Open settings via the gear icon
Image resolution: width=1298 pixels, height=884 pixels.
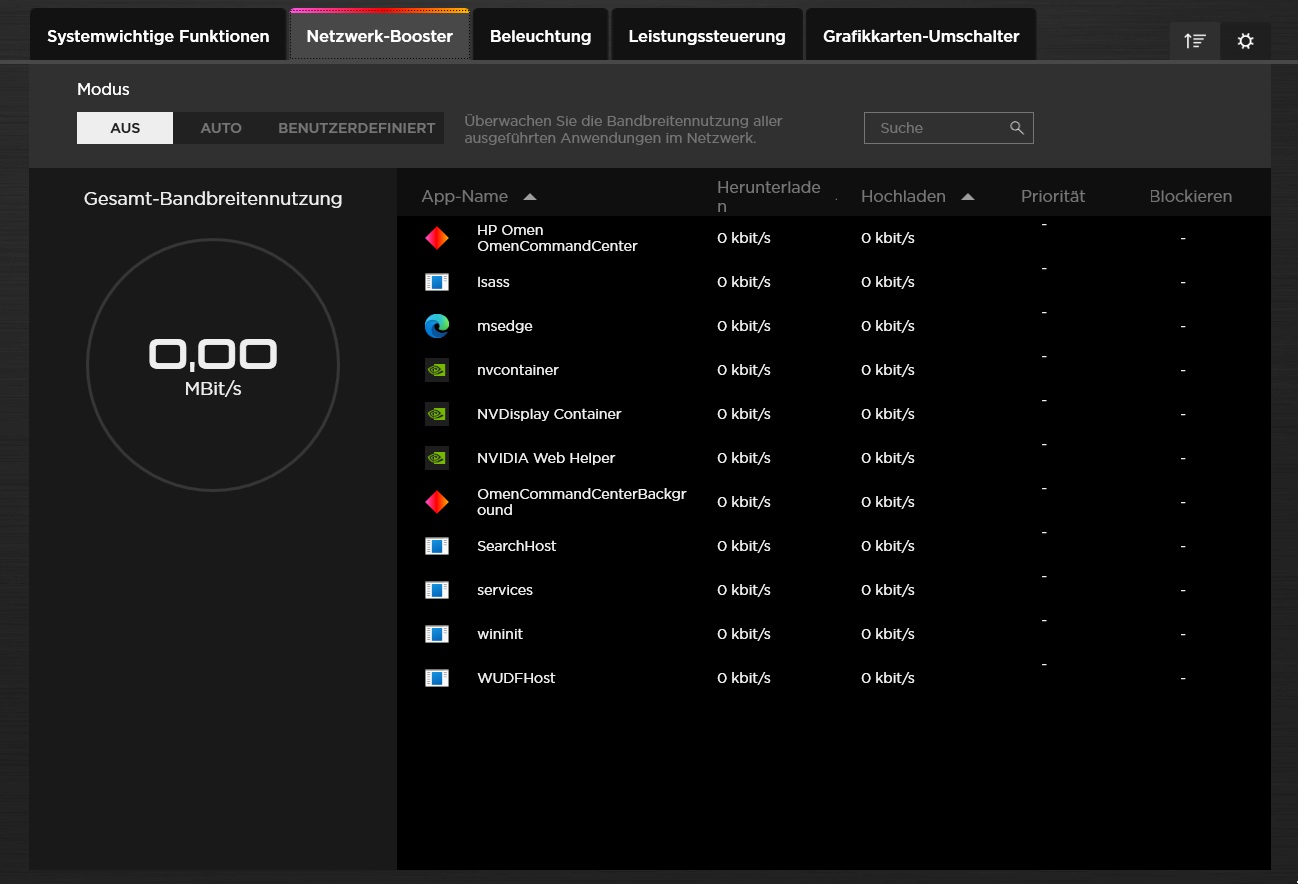pos(1245,41)
